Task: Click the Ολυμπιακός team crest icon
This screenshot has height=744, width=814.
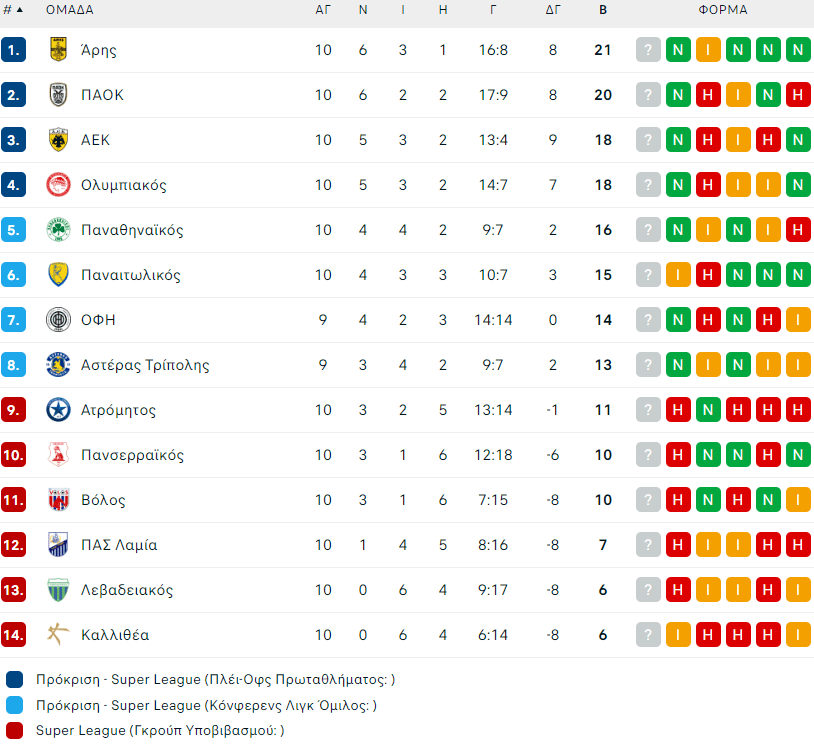Action: [58, 185]
